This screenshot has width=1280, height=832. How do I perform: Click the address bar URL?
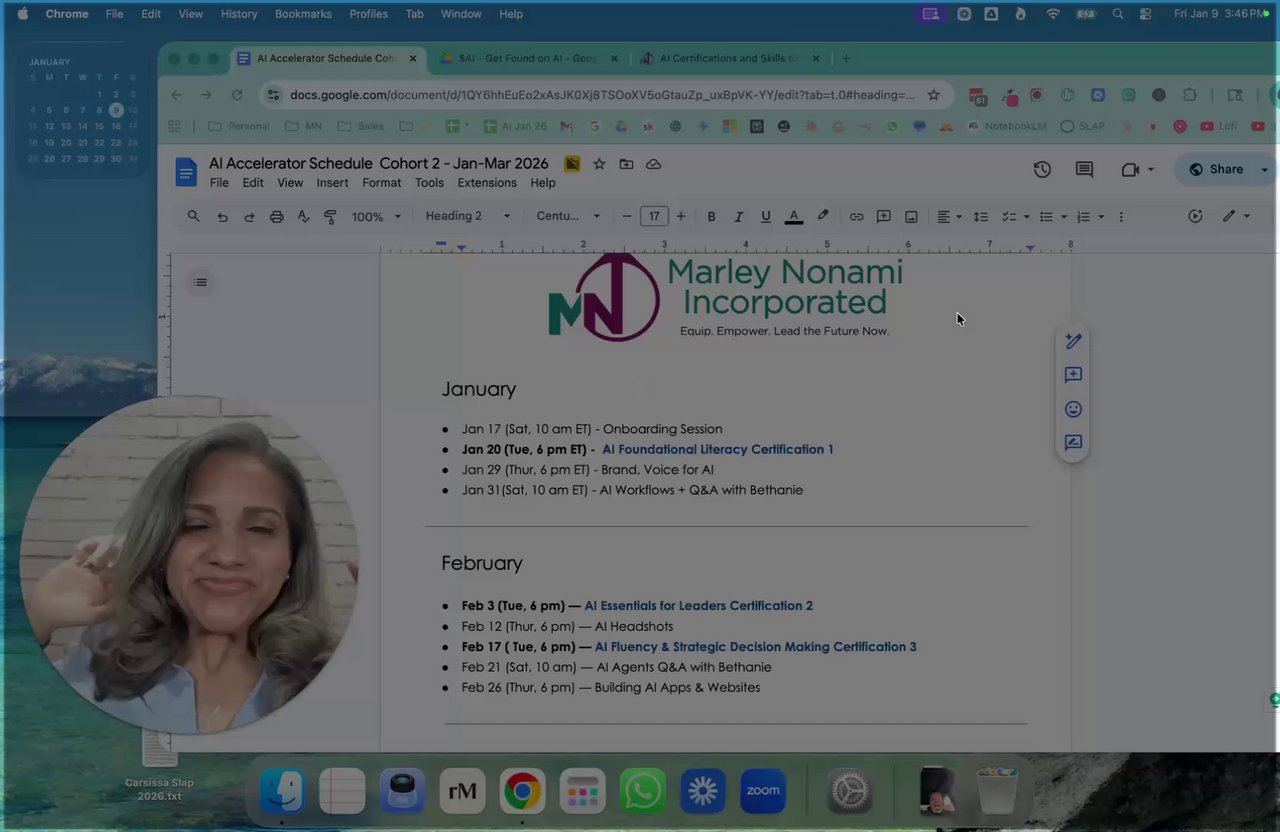(602, 95)
